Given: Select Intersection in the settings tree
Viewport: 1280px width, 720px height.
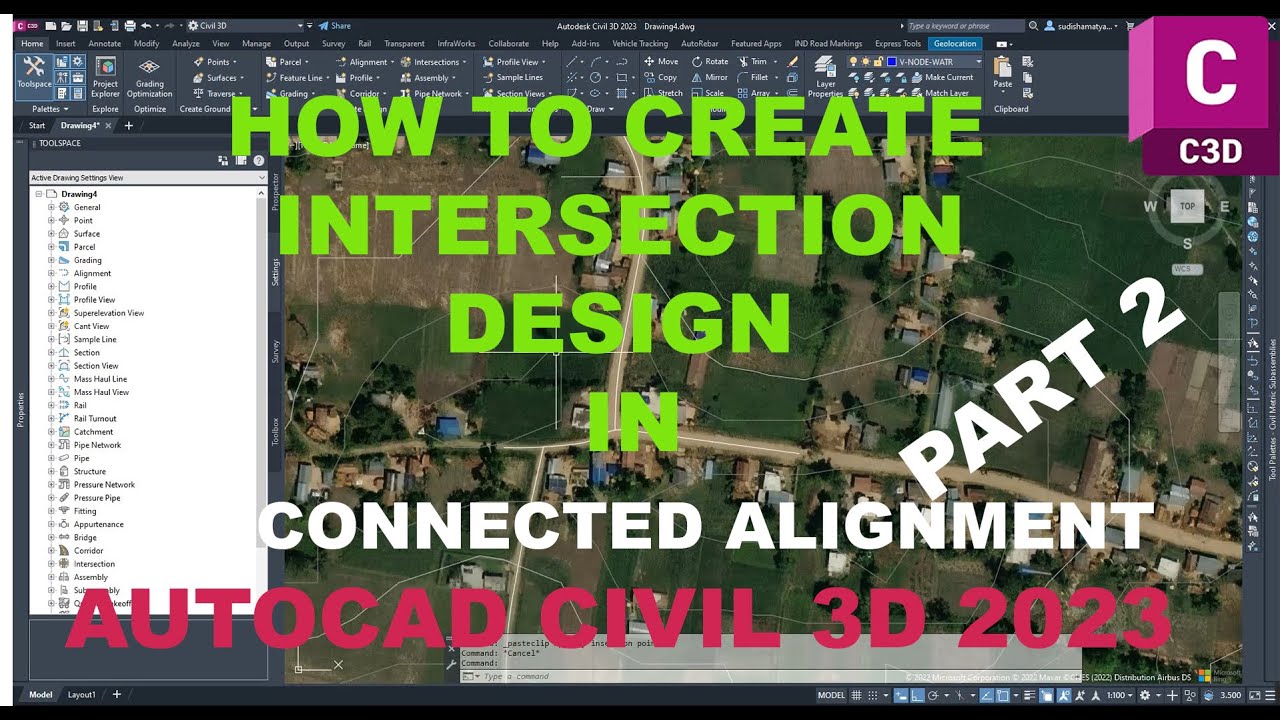Looking at the screenshot, I should point(94,564).
